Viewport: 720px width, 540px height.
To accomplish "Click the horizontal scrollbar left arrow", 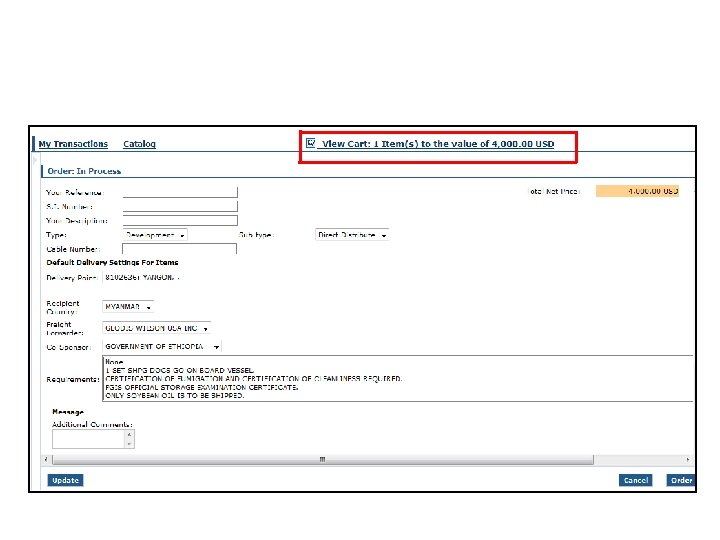I will pos(46,459).
